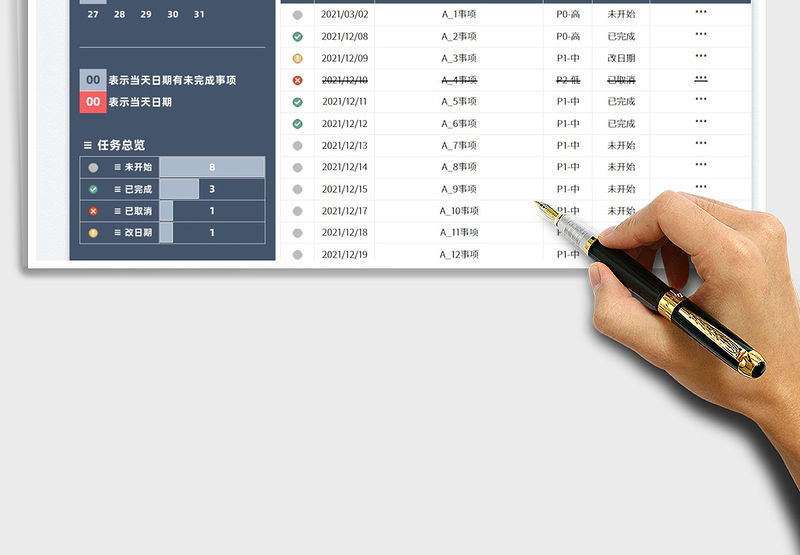The image size is (800, 555).
Task: Click the gray status dot for A_1事项
Action: point(297,15)
